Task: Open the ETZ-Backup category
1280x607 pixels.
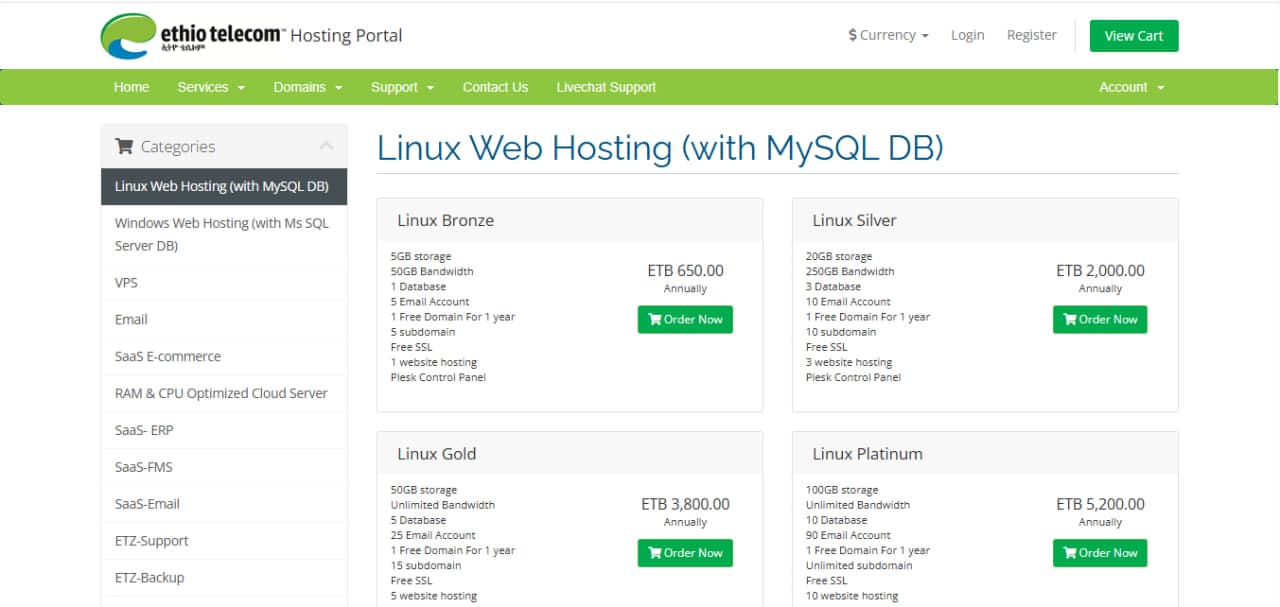Action: (224, 579)
